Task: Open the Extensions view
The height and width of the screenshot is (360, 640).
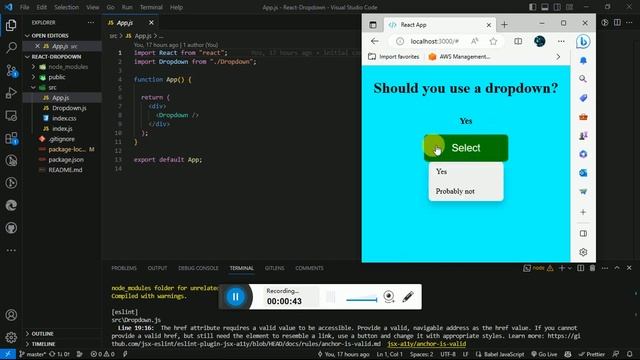Action: pos(11,138)
